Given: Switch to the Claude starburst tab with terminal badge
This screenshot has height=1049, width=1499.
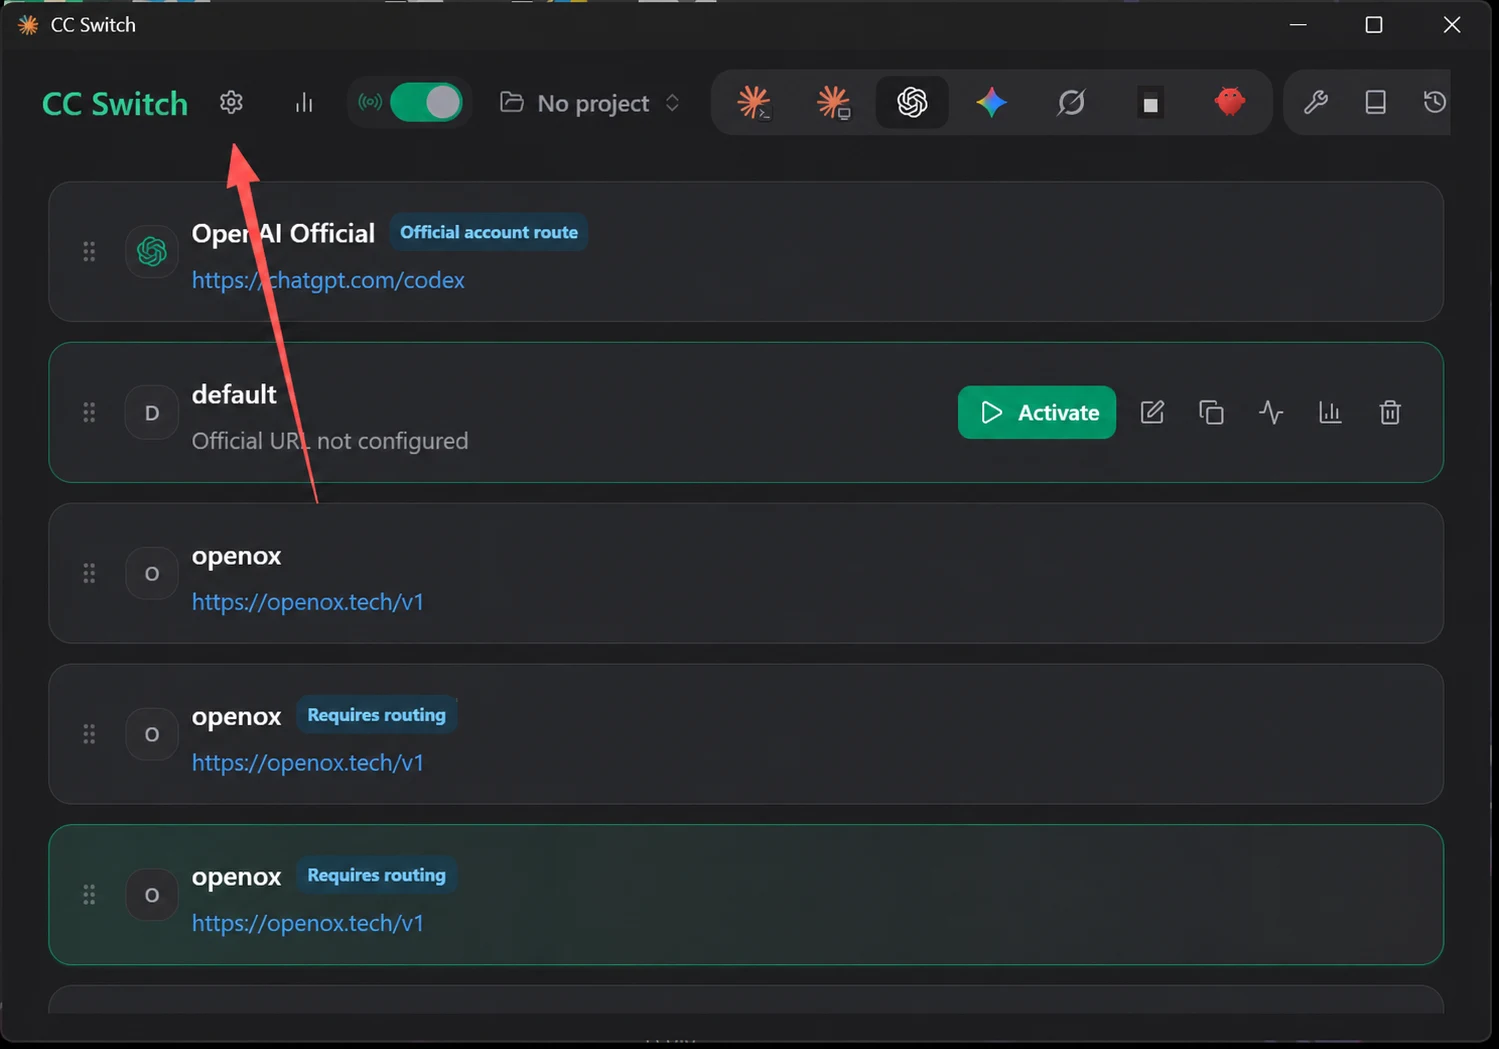Looking at the screenshot, I should (x=753, y=102).
